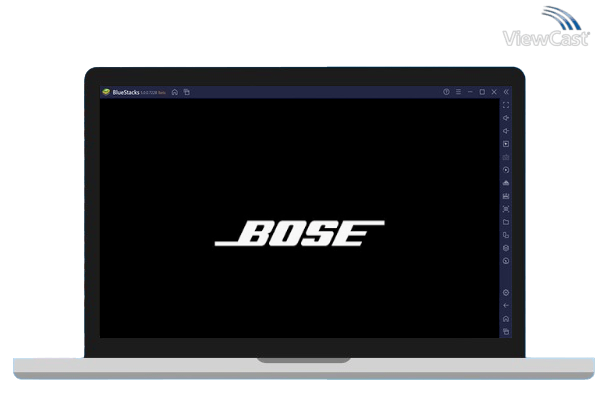Open the multi-instance recent apps icon in title bar
602x414 pixels.
[187, 92]
